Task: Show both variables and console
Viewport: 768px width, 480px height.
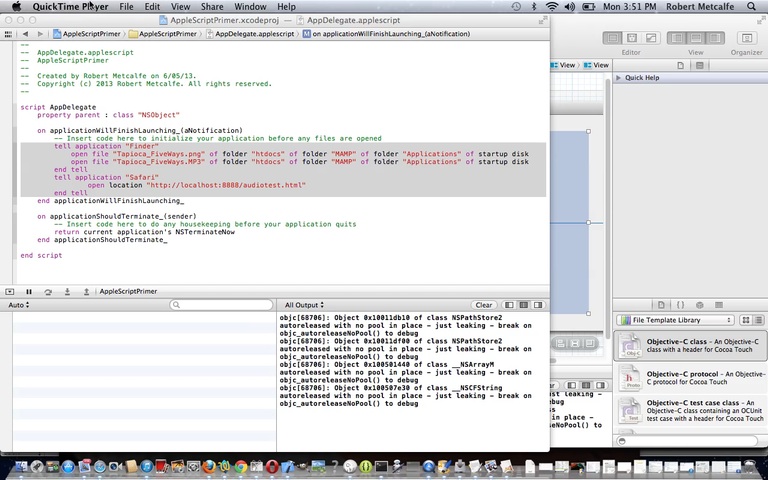Action: pos(524,305)
